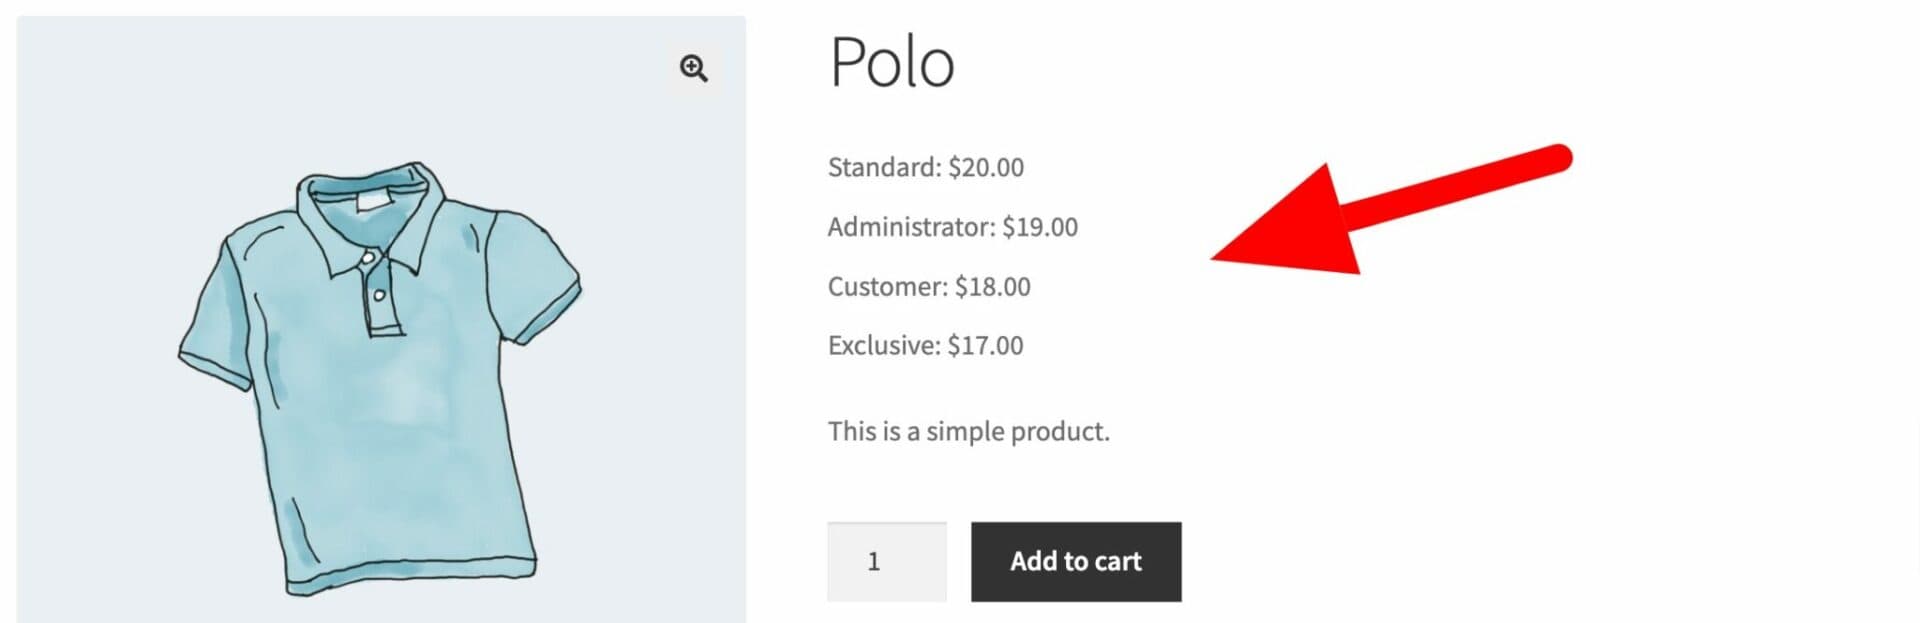Click the Customer: $18.00 price text
Image resolution: width=1920 pixels, height=623 pixels.
point(929,287)
